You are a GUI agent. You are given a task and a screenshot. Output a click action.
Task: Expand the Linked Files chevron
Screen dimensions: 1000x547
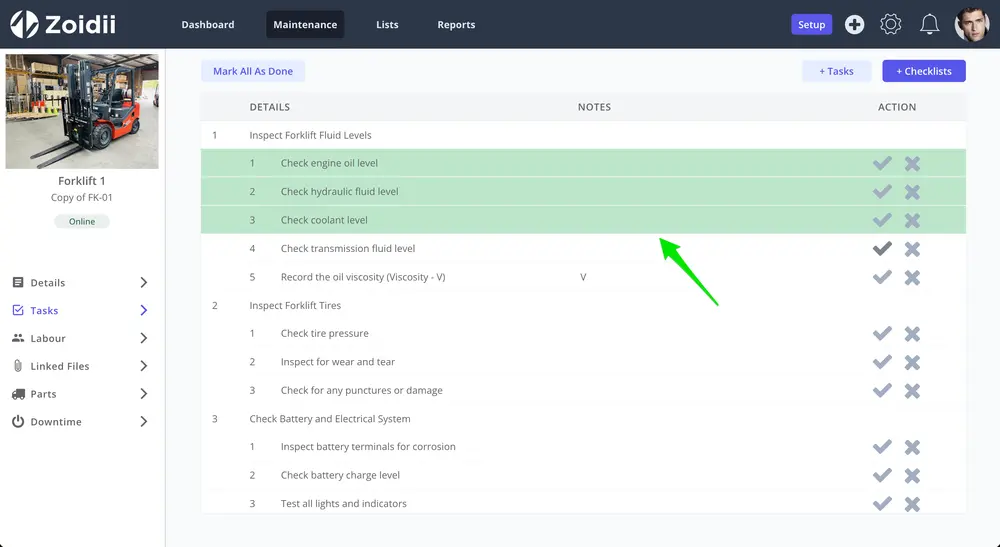(x=143, y=366)
